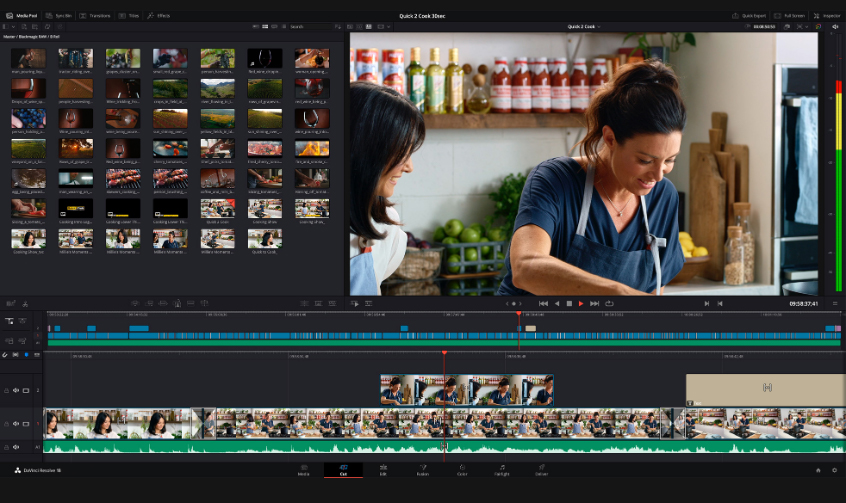Click the append to end icon

pyautogui.click(x=149, y=304)
